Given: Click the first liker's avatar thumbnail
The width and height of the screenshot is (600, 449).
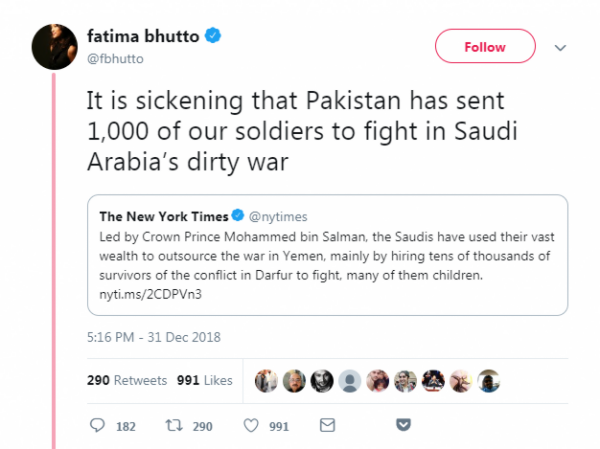Looking at the screenshot, I should click(x=267, y=381).
